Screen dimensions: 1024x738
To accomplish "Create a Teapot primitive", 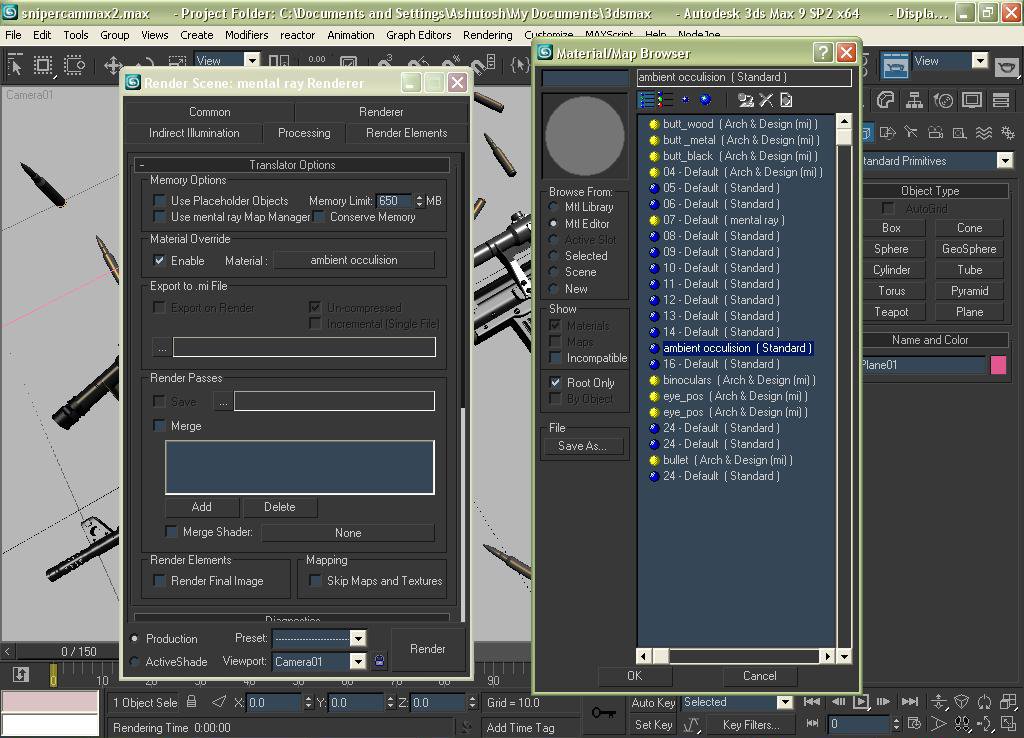I will tap(891, 312).
